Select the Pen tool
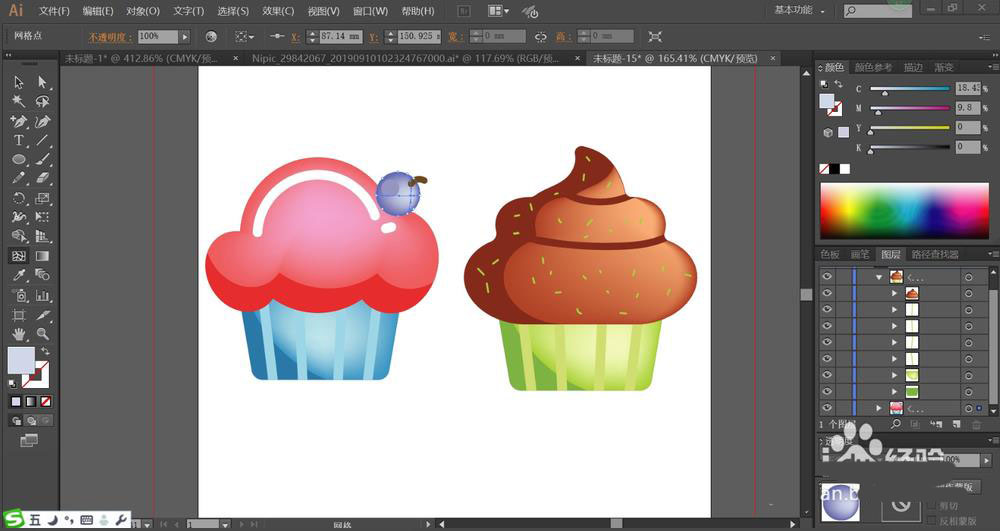 [x=18, y=121]
